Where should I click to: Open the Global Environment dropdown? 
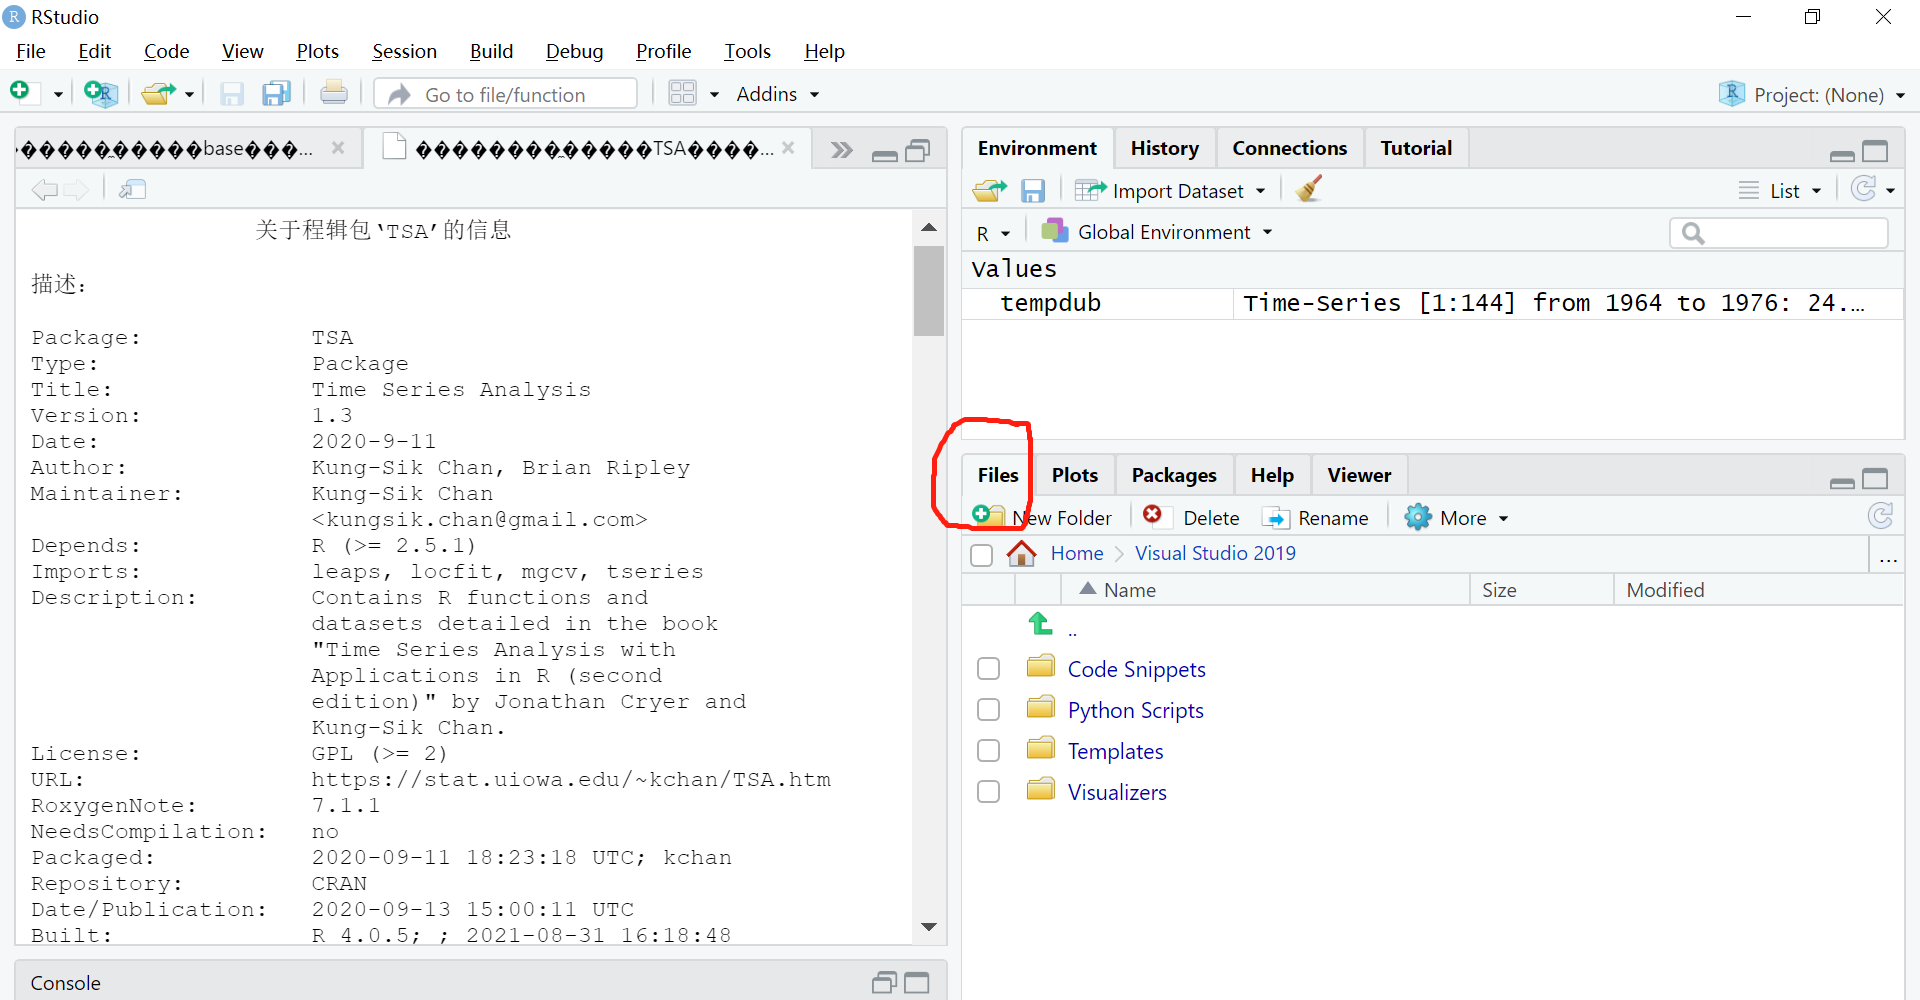[1157, 232]
